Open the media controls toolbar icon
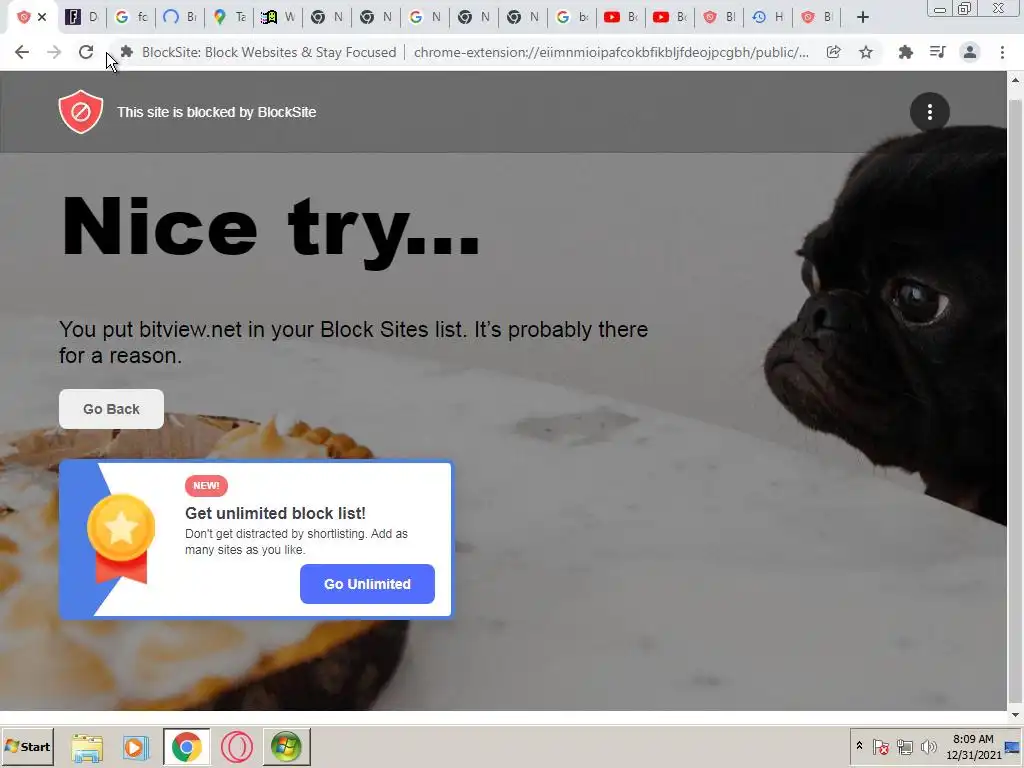The height and width of the screenshot is (768, 1024). 938,52
